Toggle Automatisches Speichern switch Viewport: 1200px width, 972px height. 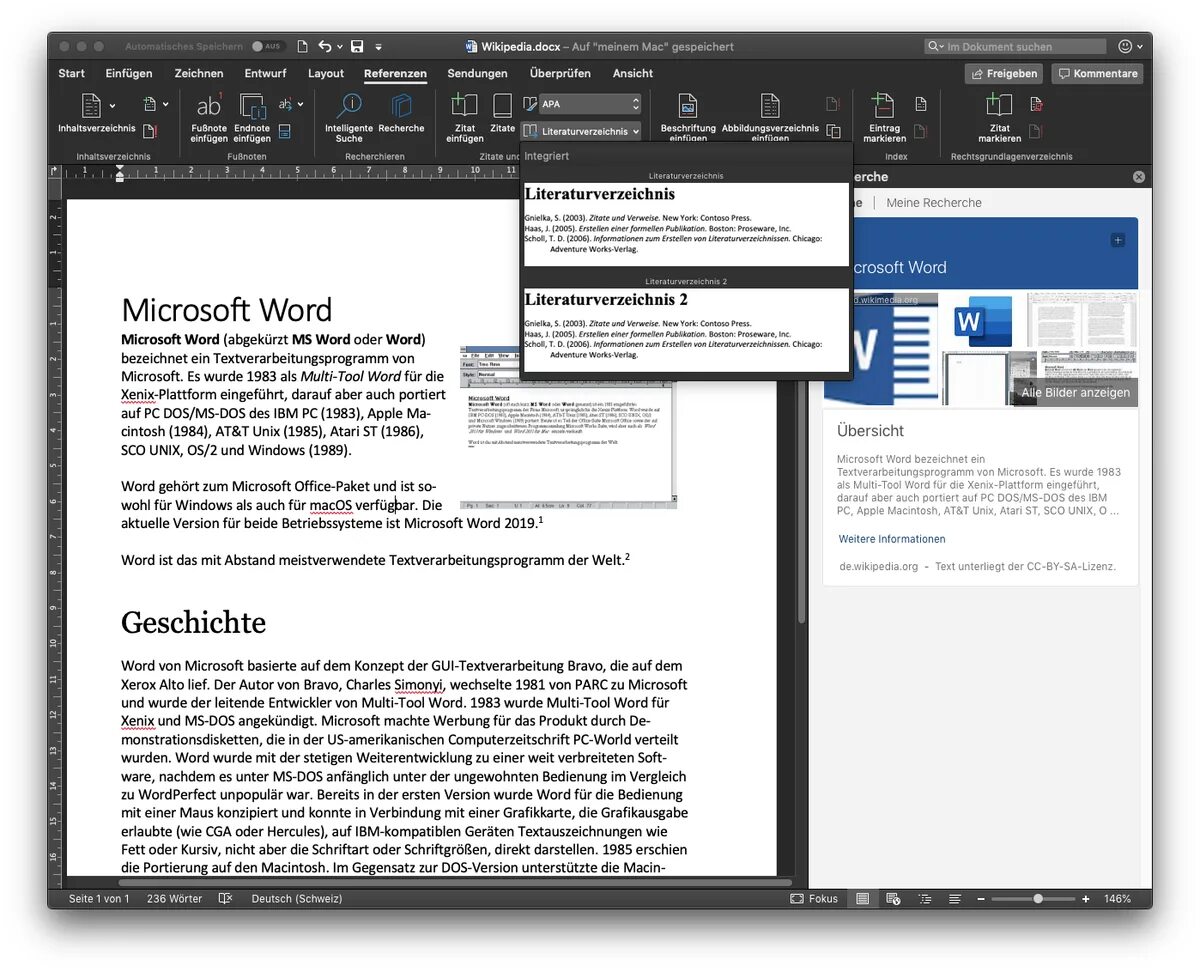tap(268, 46)
